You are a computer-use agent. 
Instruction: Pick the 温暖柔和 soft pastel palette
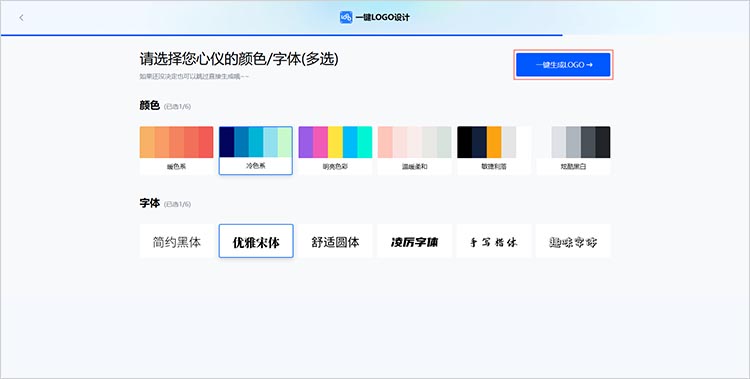pyautogui.click(x=415, y=150)
